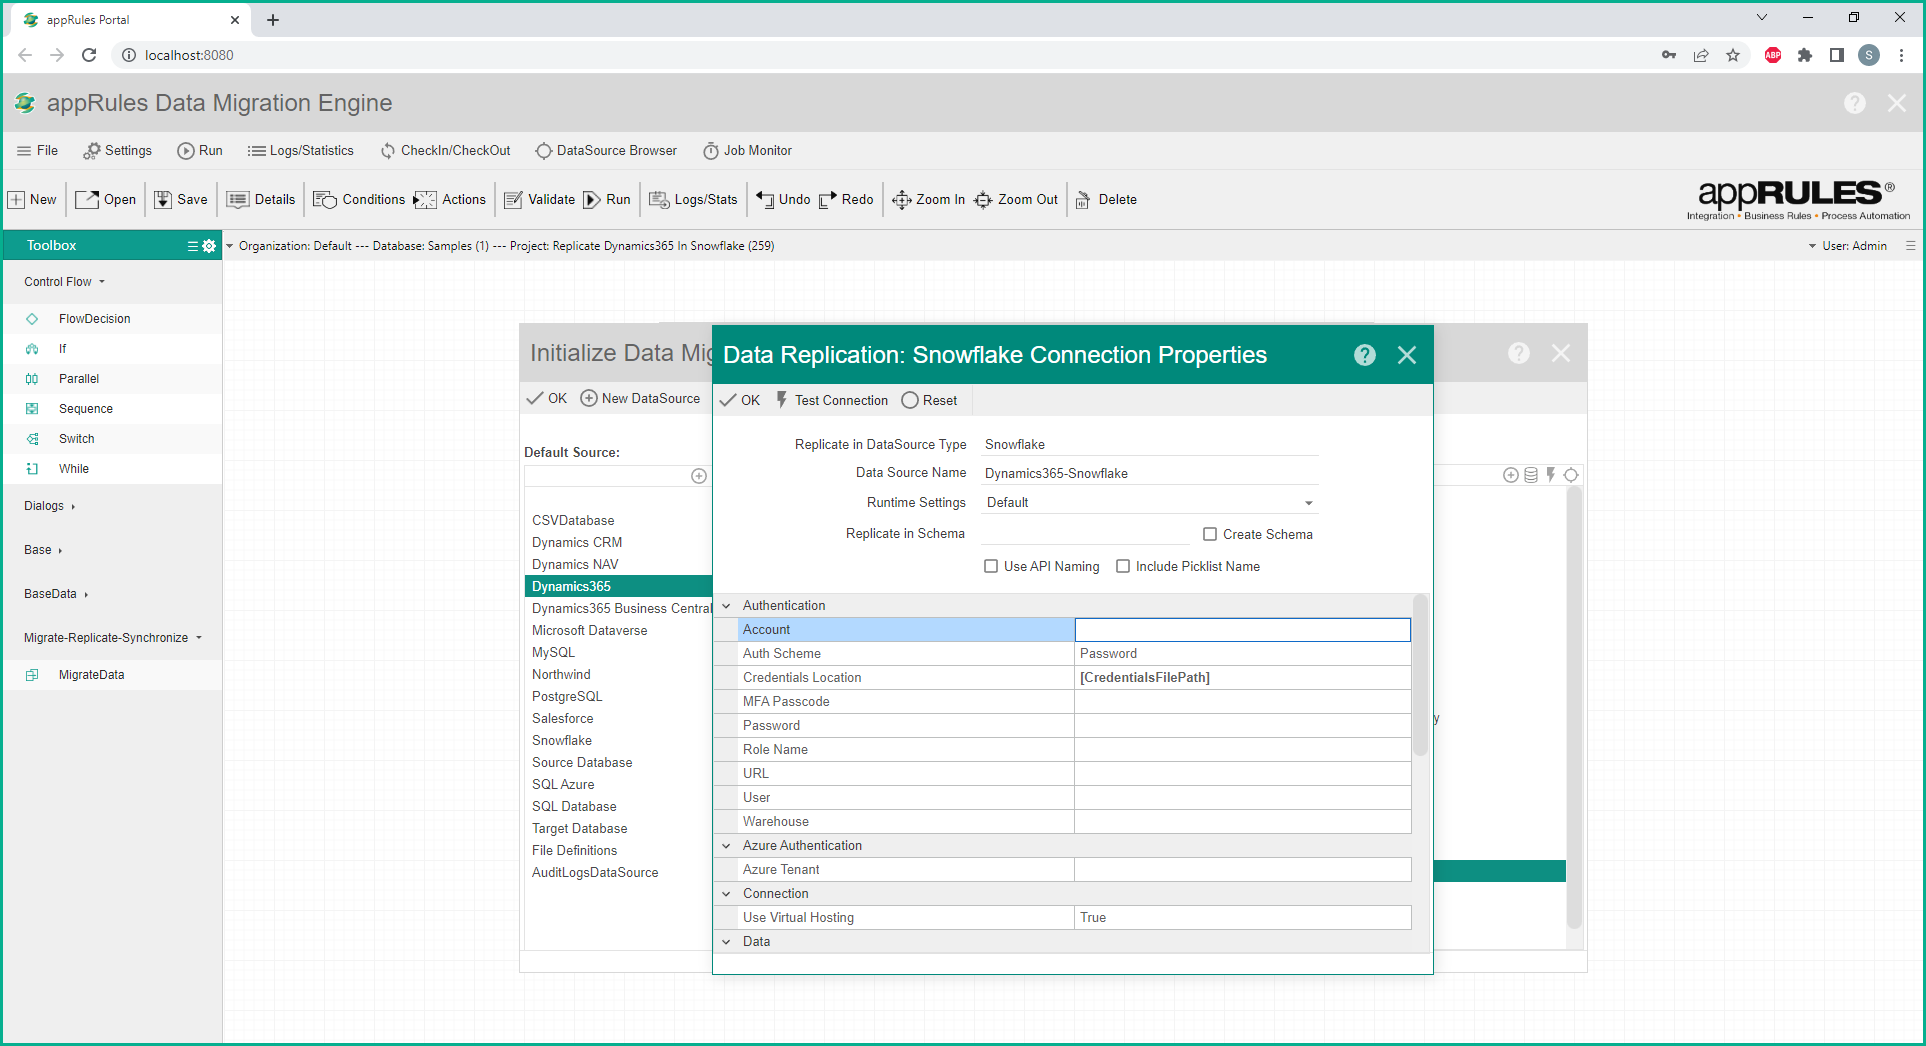Open the Conditions editor
The height and width of the screenshot is (1046, 1926).
(359, 200)
